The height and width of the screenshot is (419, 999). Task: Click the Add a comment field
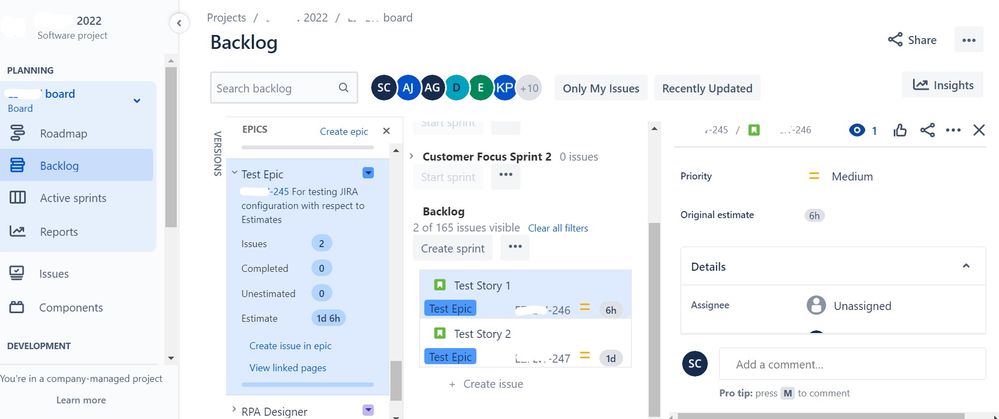(852, 364)
